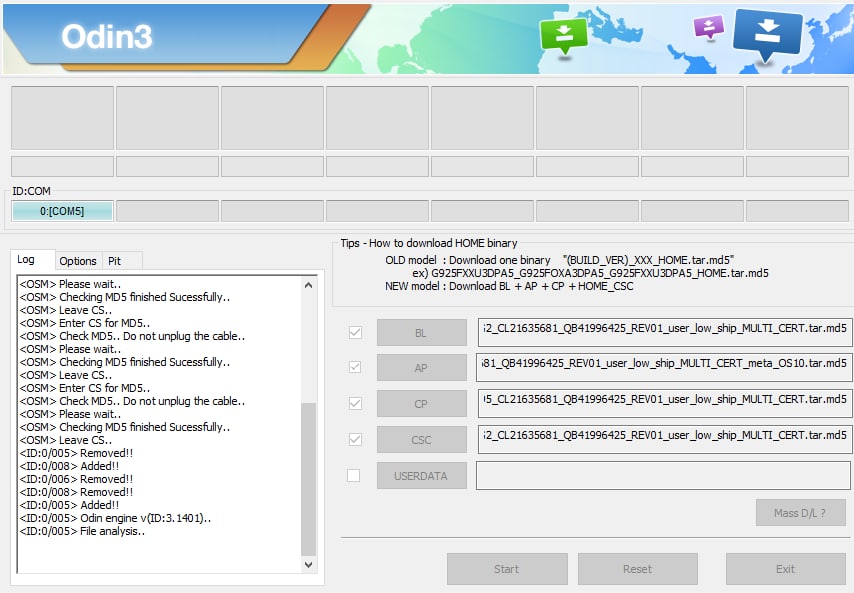Click the CP file button
Viewport: 854px width, 593px height.
422,404
